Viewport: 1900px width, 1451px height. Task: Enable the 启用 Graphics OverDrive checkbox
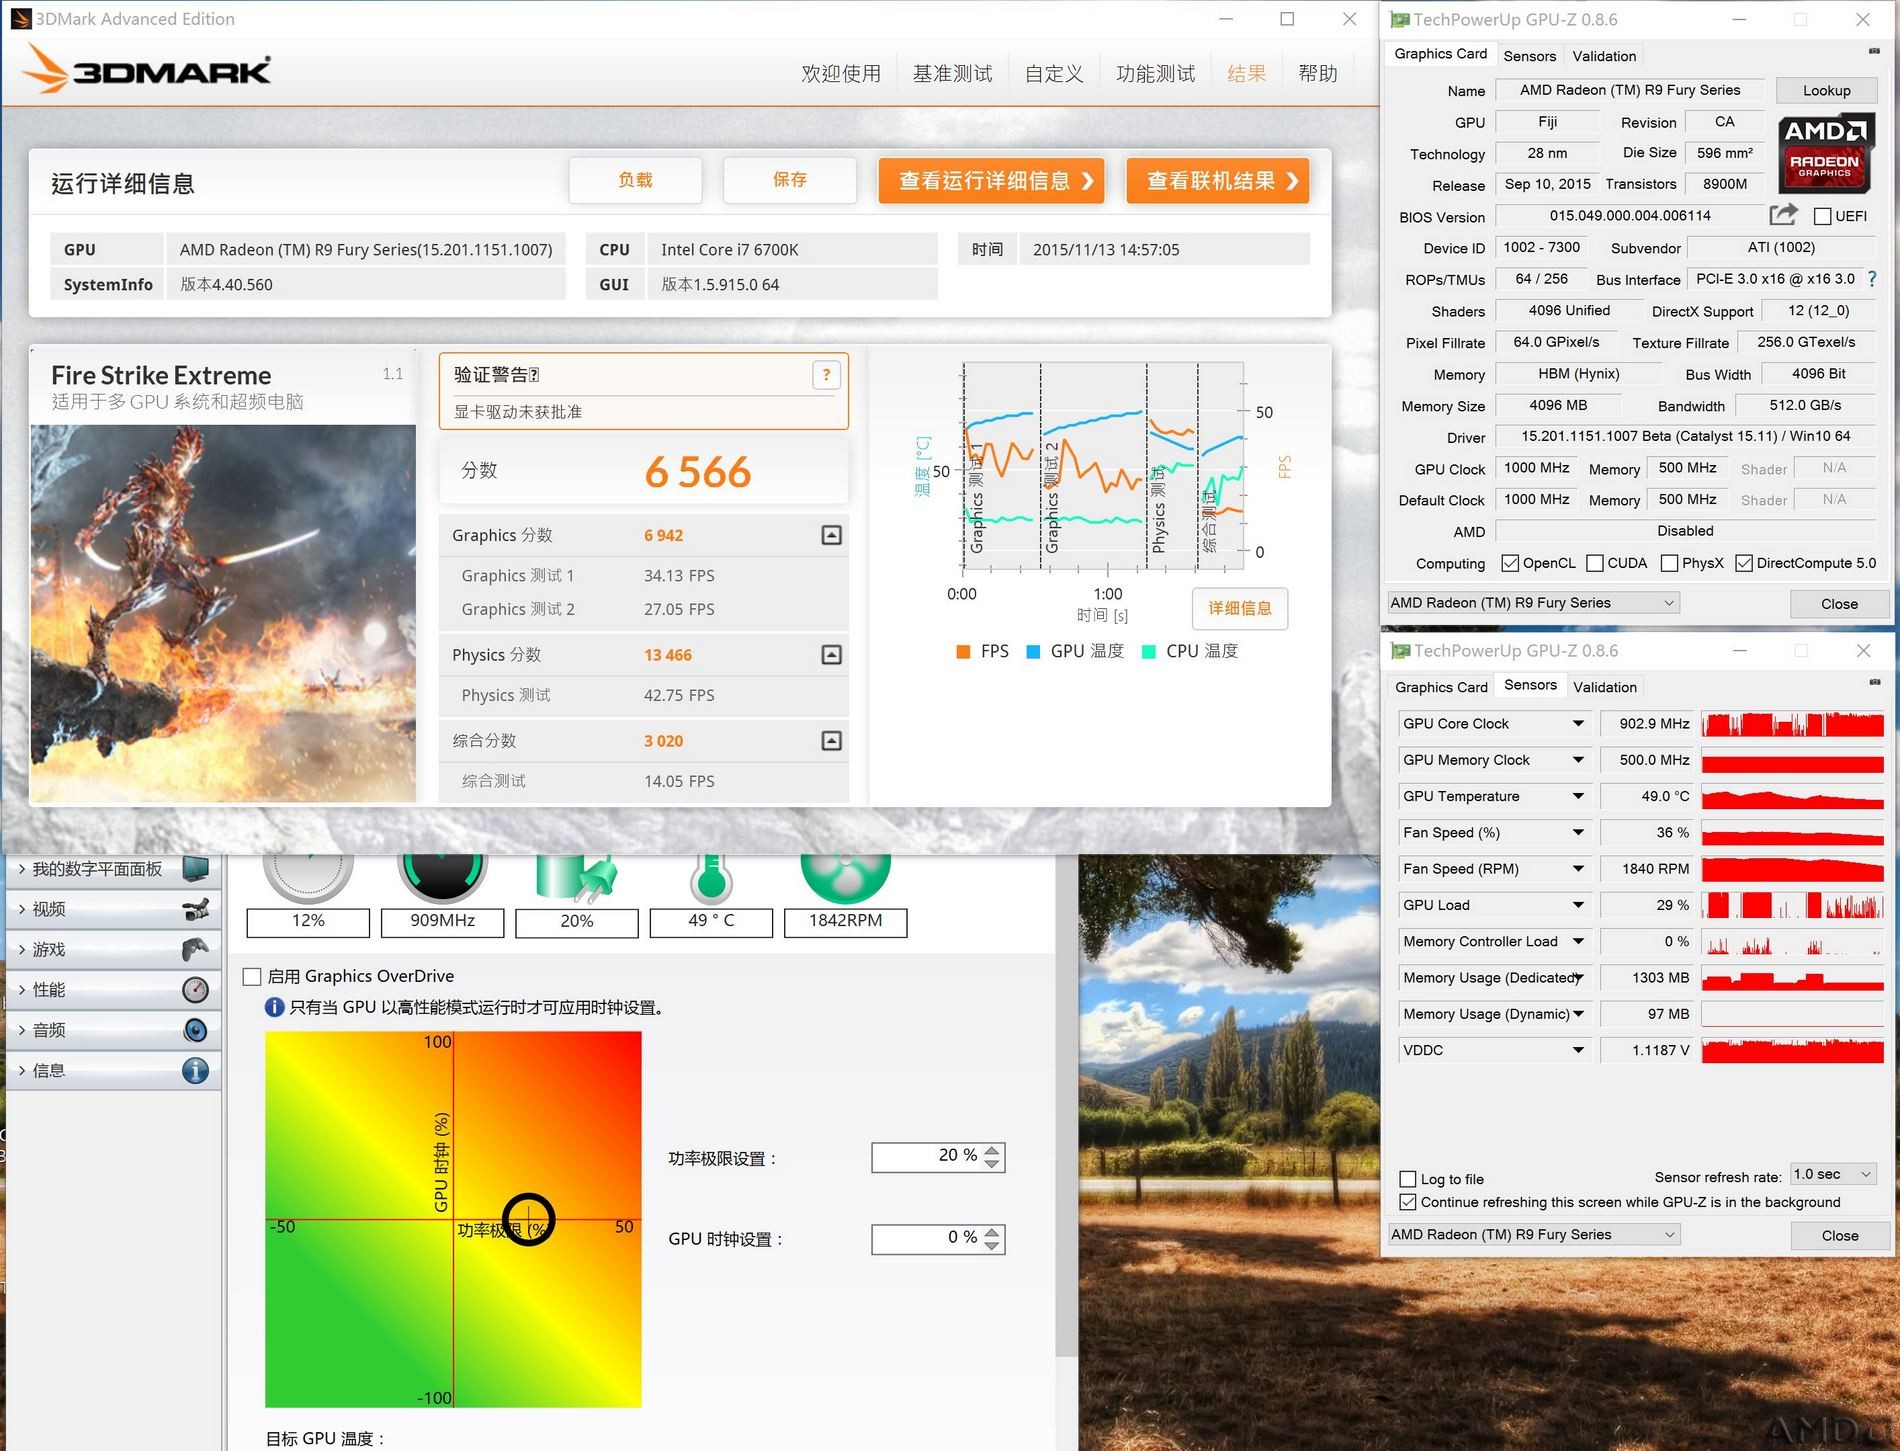tap(253, 976)
